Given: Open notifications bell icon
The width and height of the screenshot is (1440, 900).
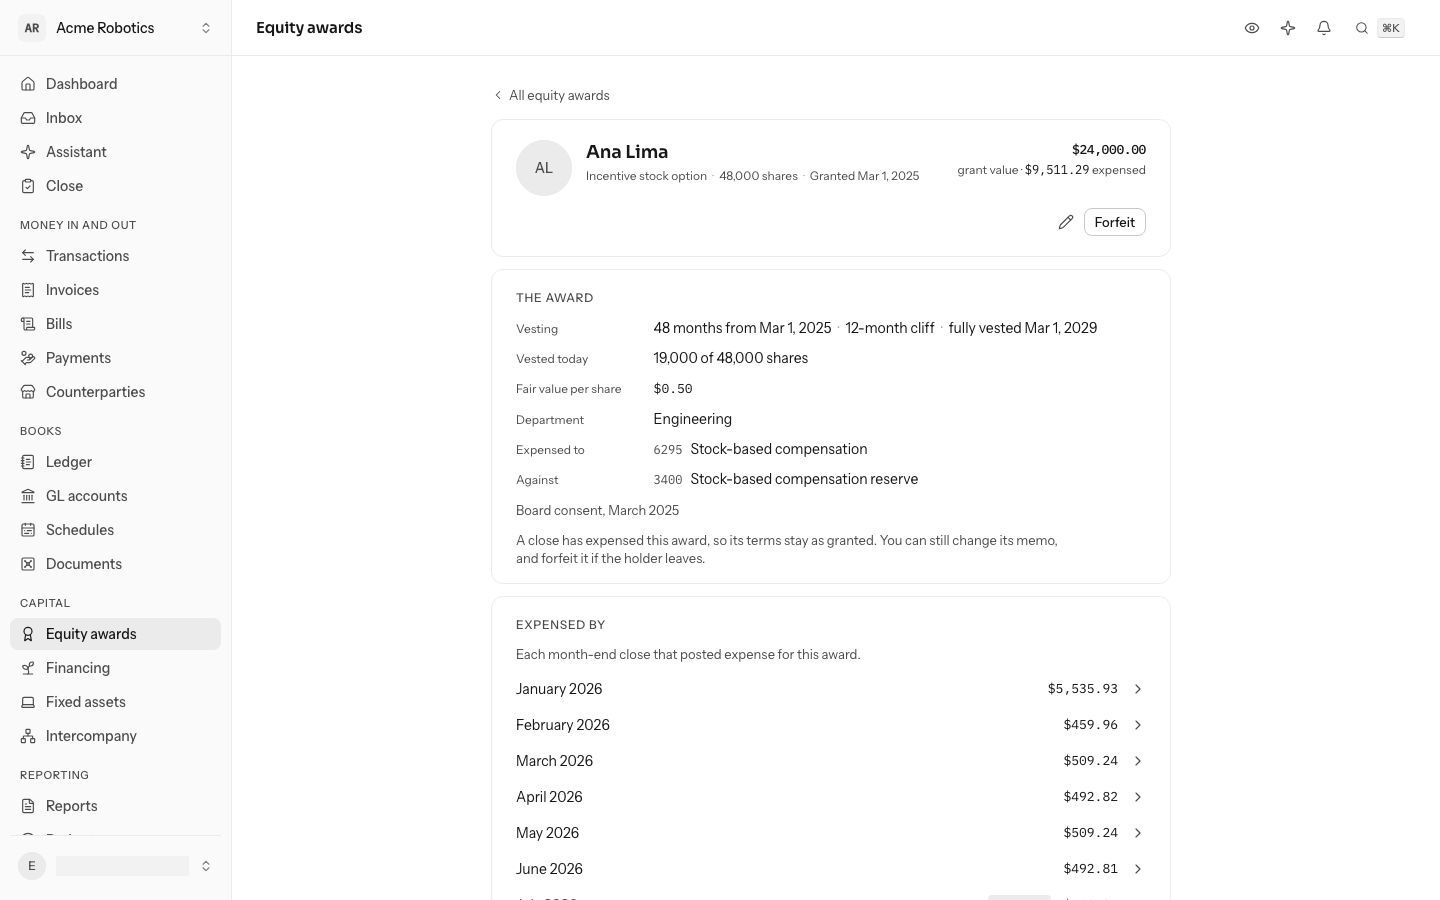Looking at the screenshot, I should pos(1324,28).
